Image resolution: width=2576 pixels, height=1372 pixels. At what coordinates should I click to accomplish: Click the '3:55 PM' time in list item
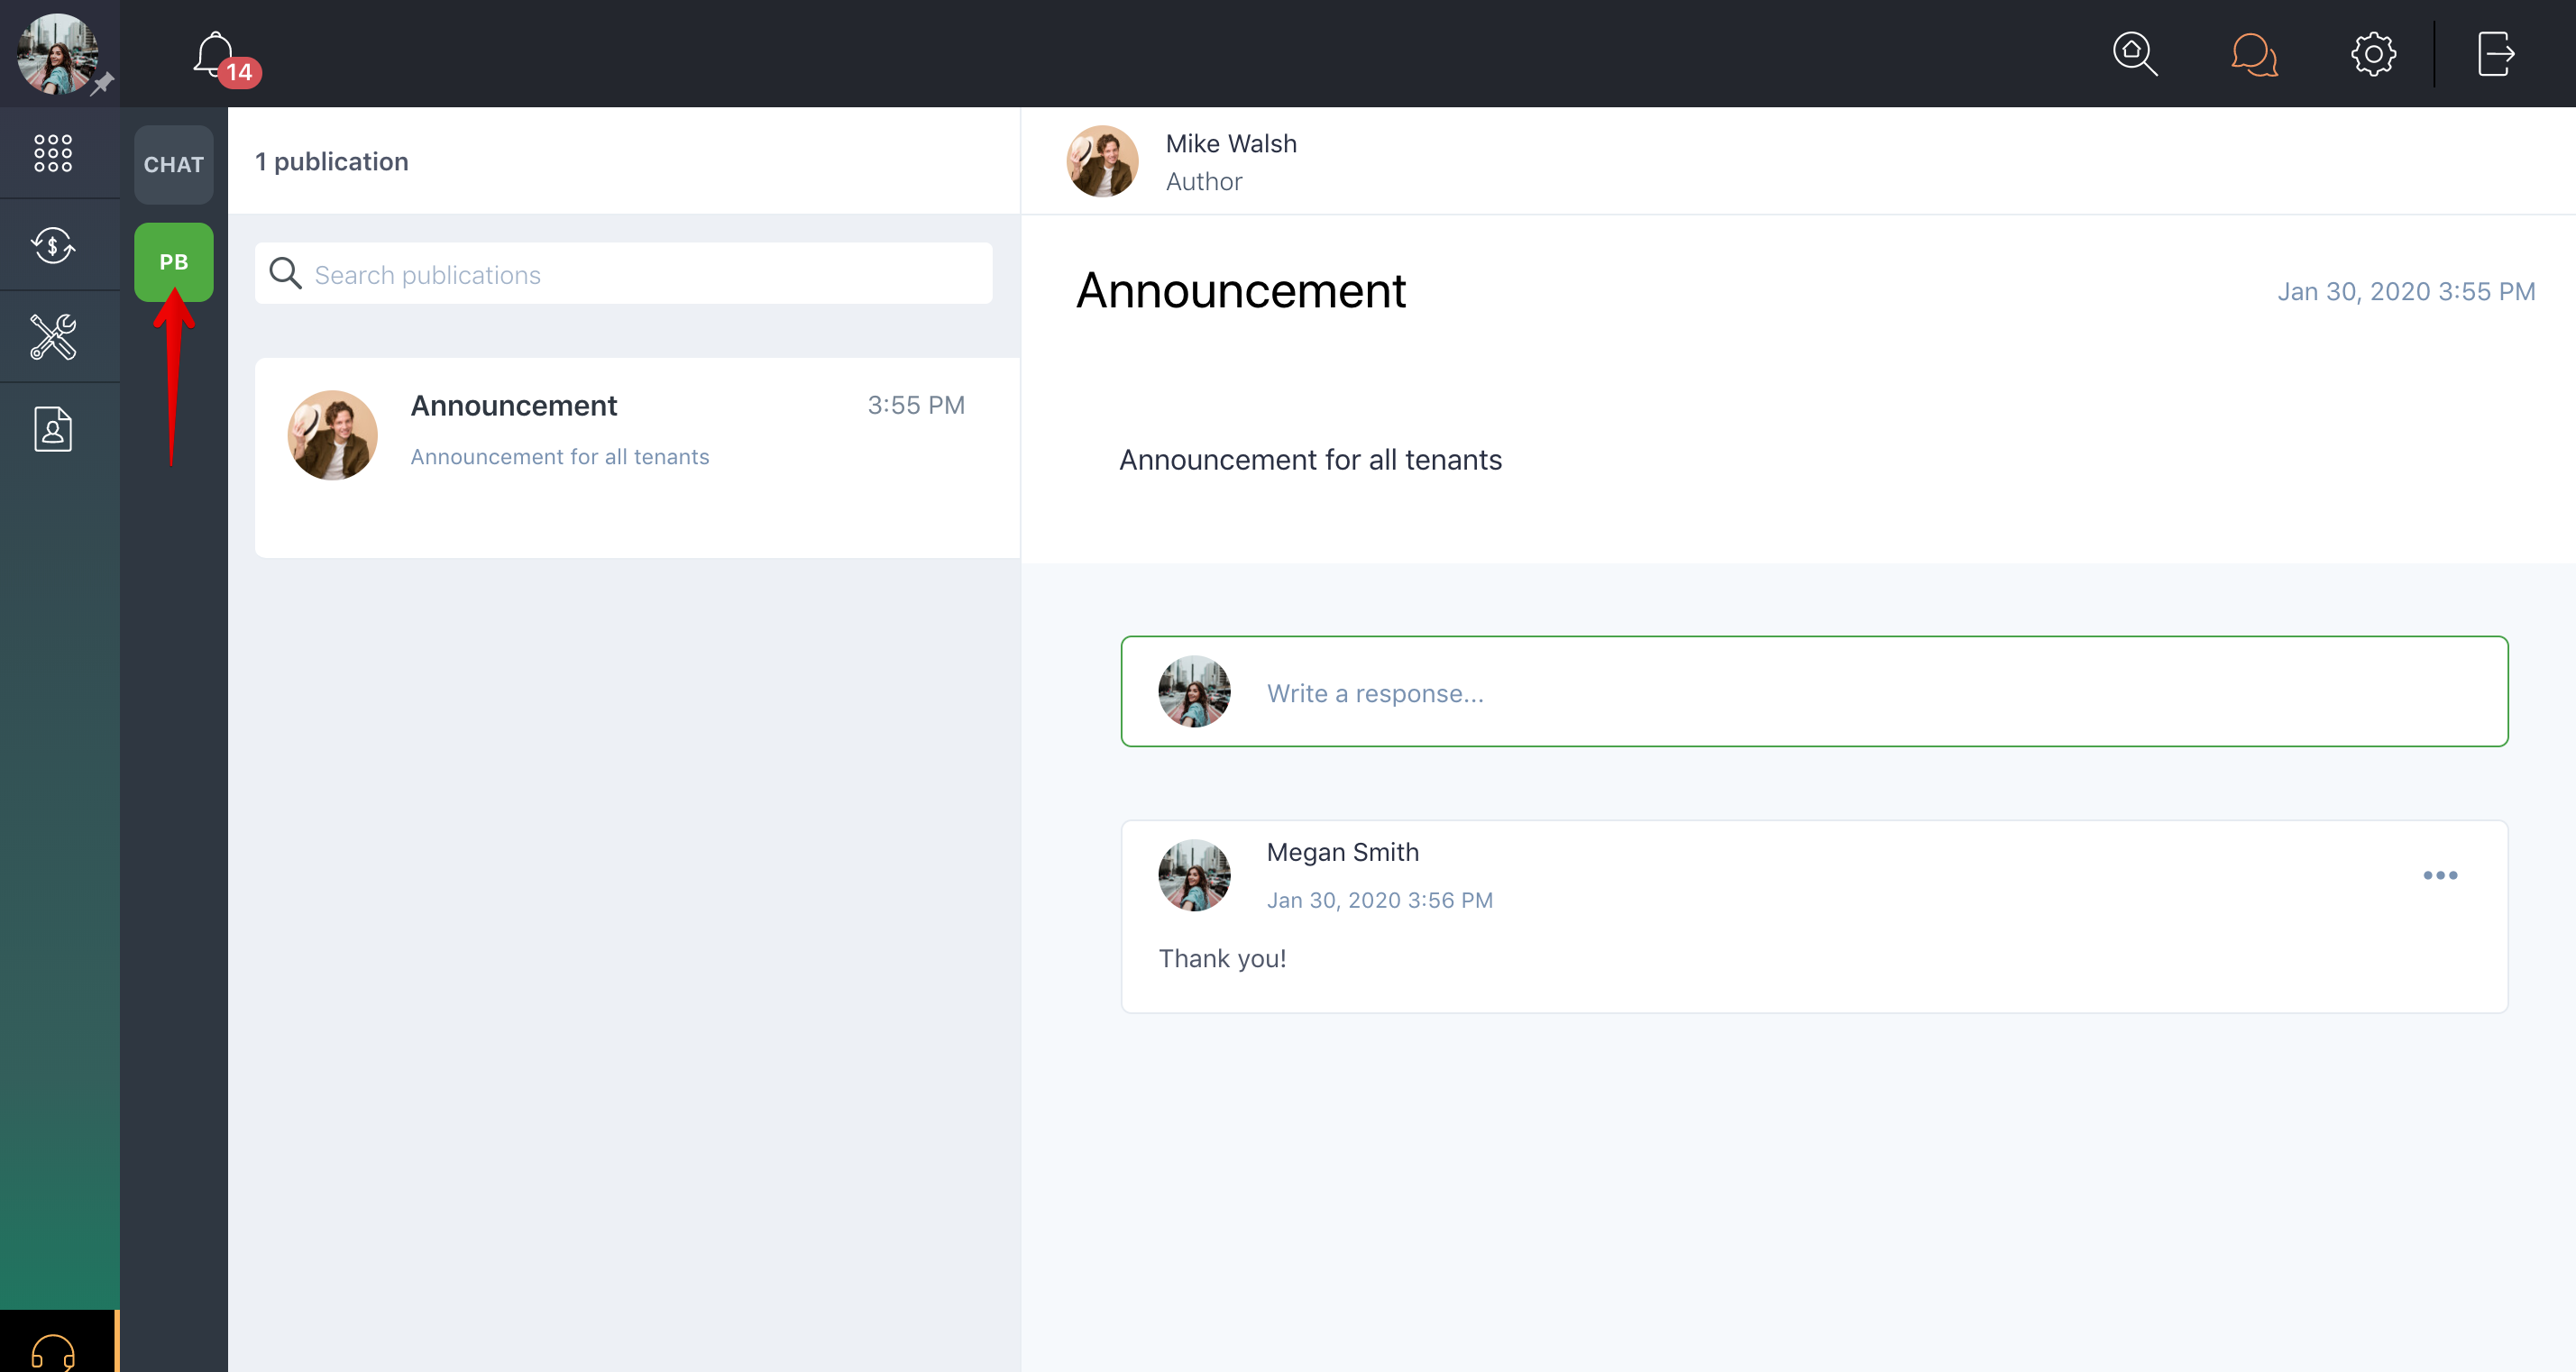[916, 405]
